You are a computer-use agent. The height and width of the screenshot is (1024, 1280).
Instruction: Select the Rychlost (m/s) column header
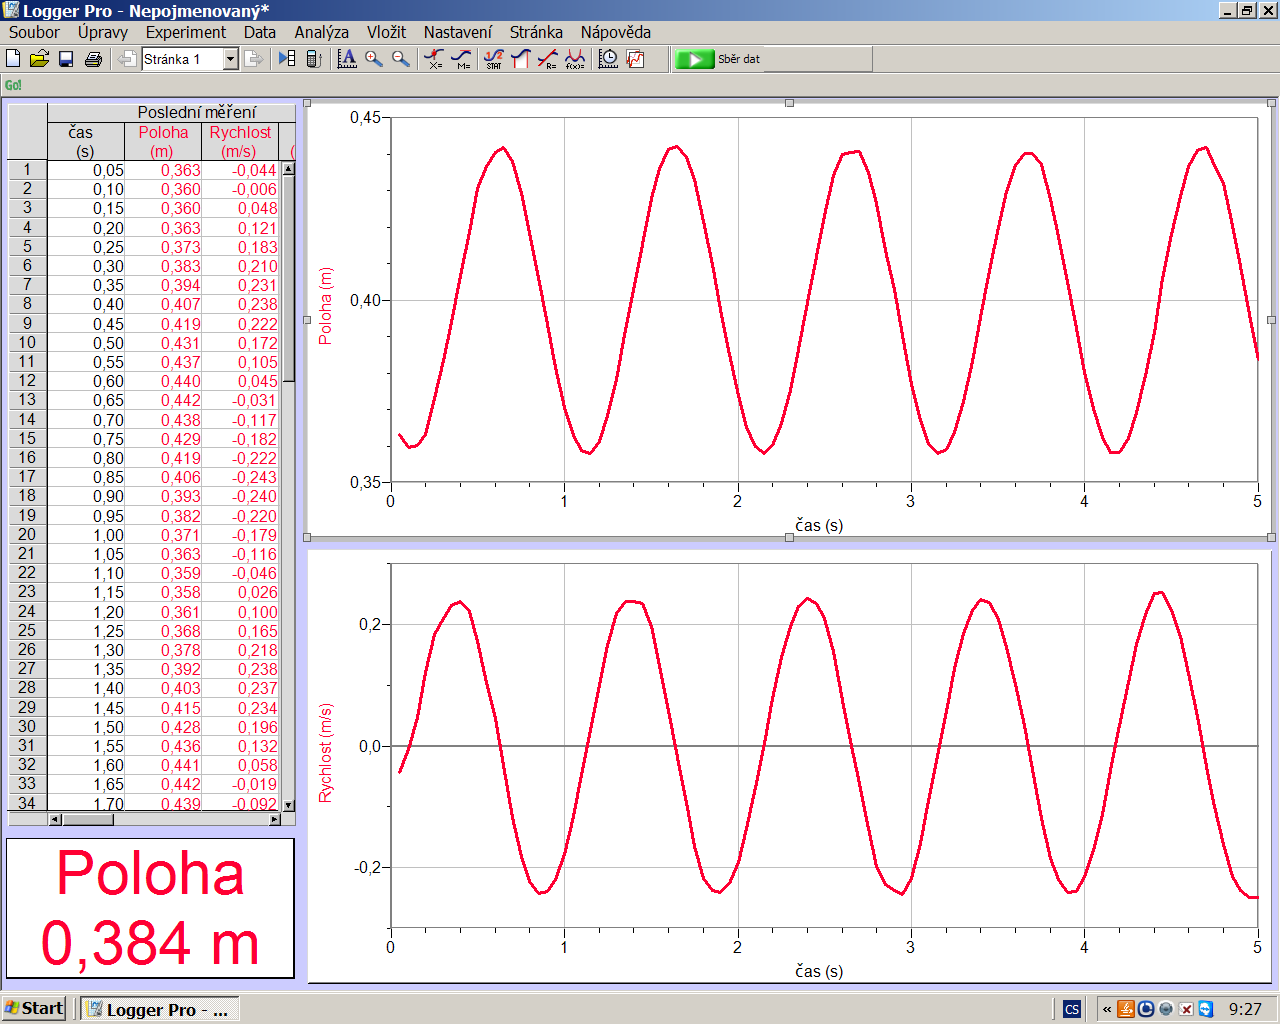pos(240,141)
